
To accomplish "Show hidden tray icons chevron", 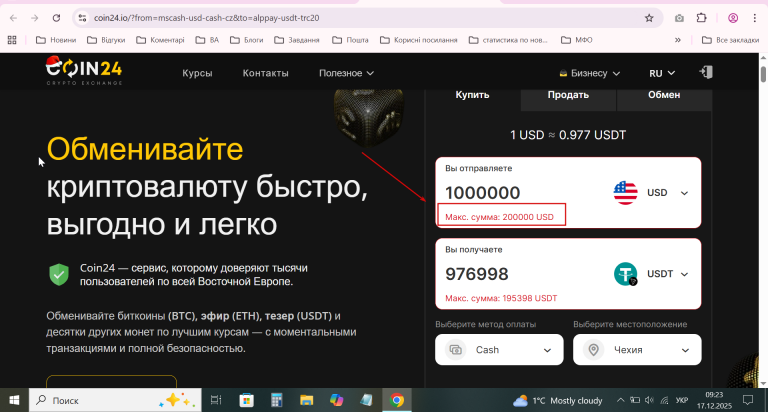I will [x=620, y=400].
